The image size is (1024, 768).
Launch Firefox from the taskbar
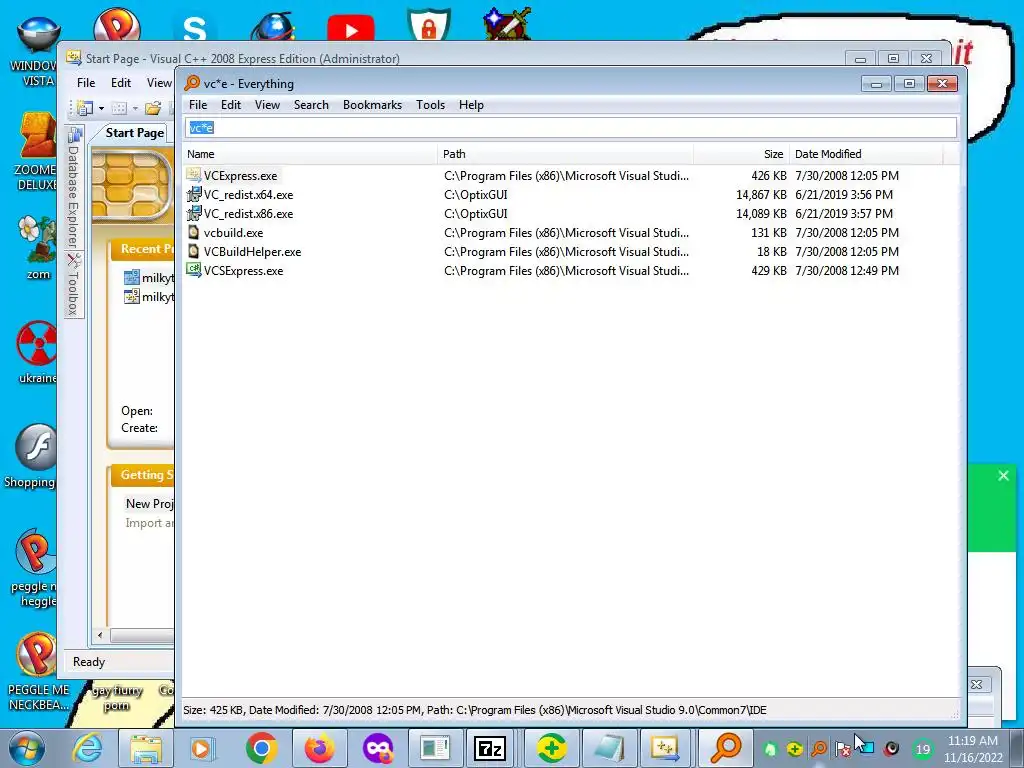319,748
